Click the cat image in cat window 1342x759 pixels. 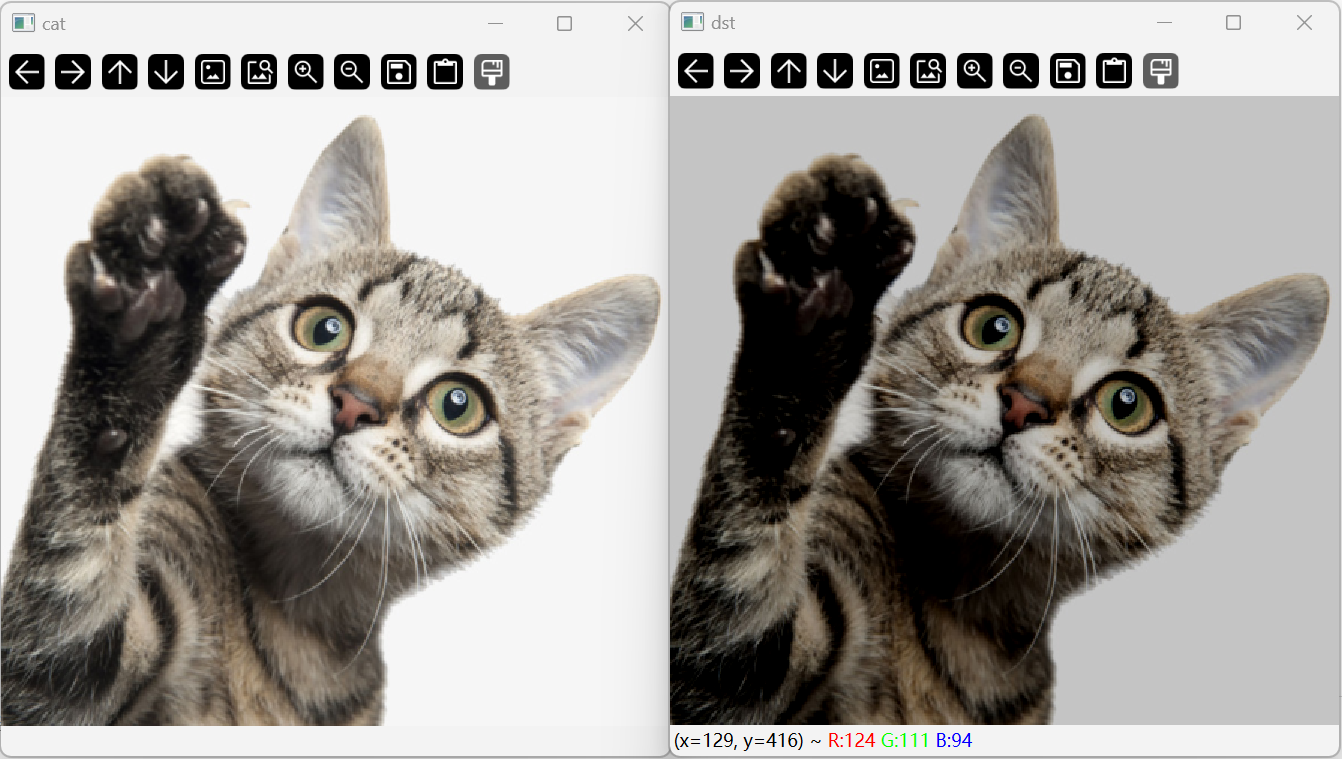tap(334, 411)
